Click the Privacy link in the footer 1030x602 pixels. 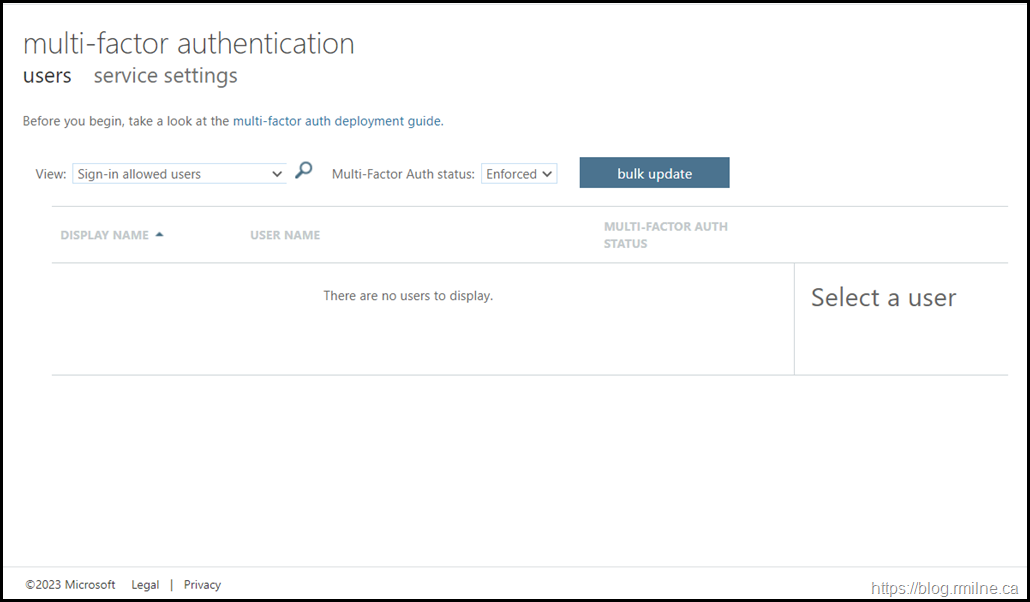(202, 584)
